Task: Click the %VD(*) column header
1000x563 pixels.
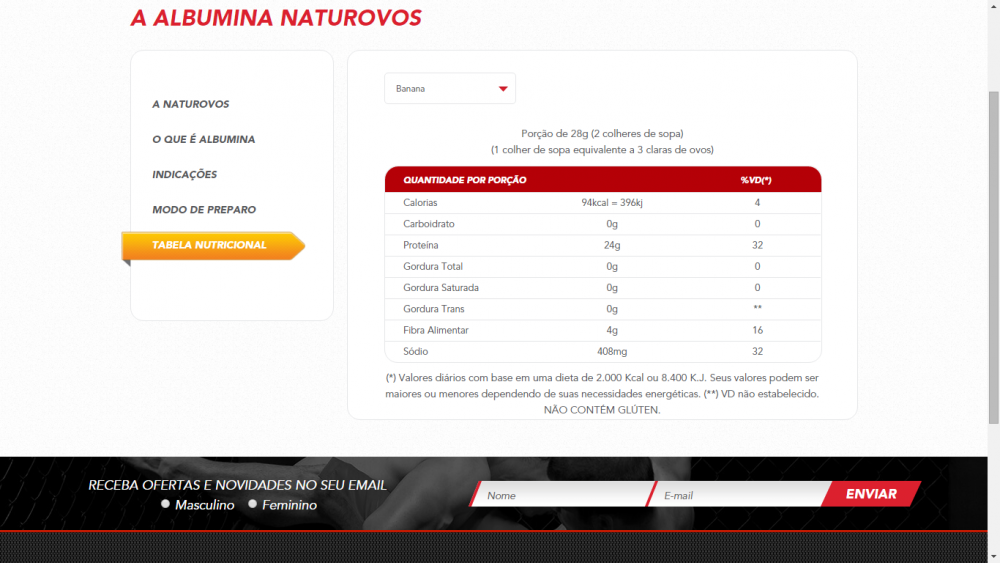Action: [756, 180]
